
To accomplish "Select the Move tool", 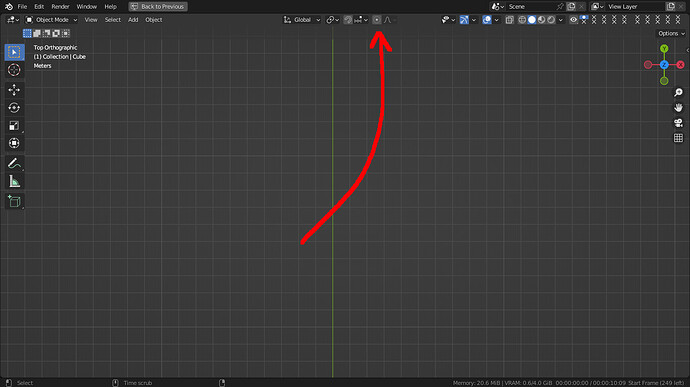I will pyautogui.click(x=14, y=90).
